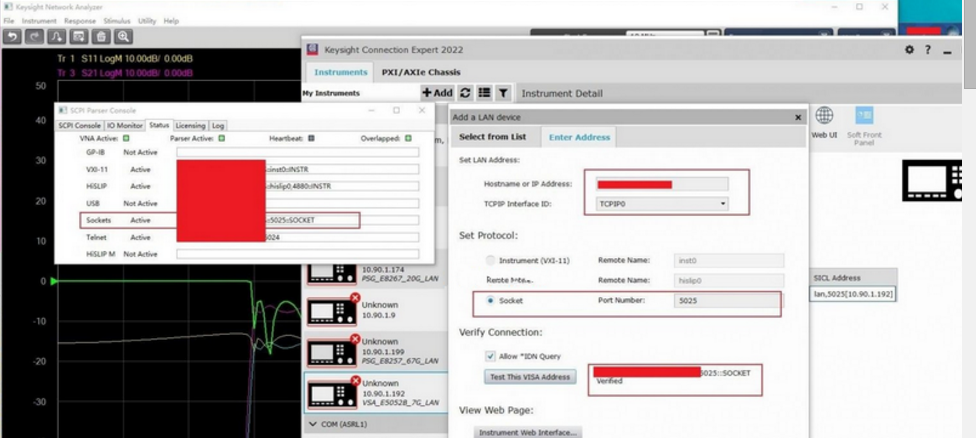Click the SICL Address value field
Screen dimensions: 976x438
853,294
